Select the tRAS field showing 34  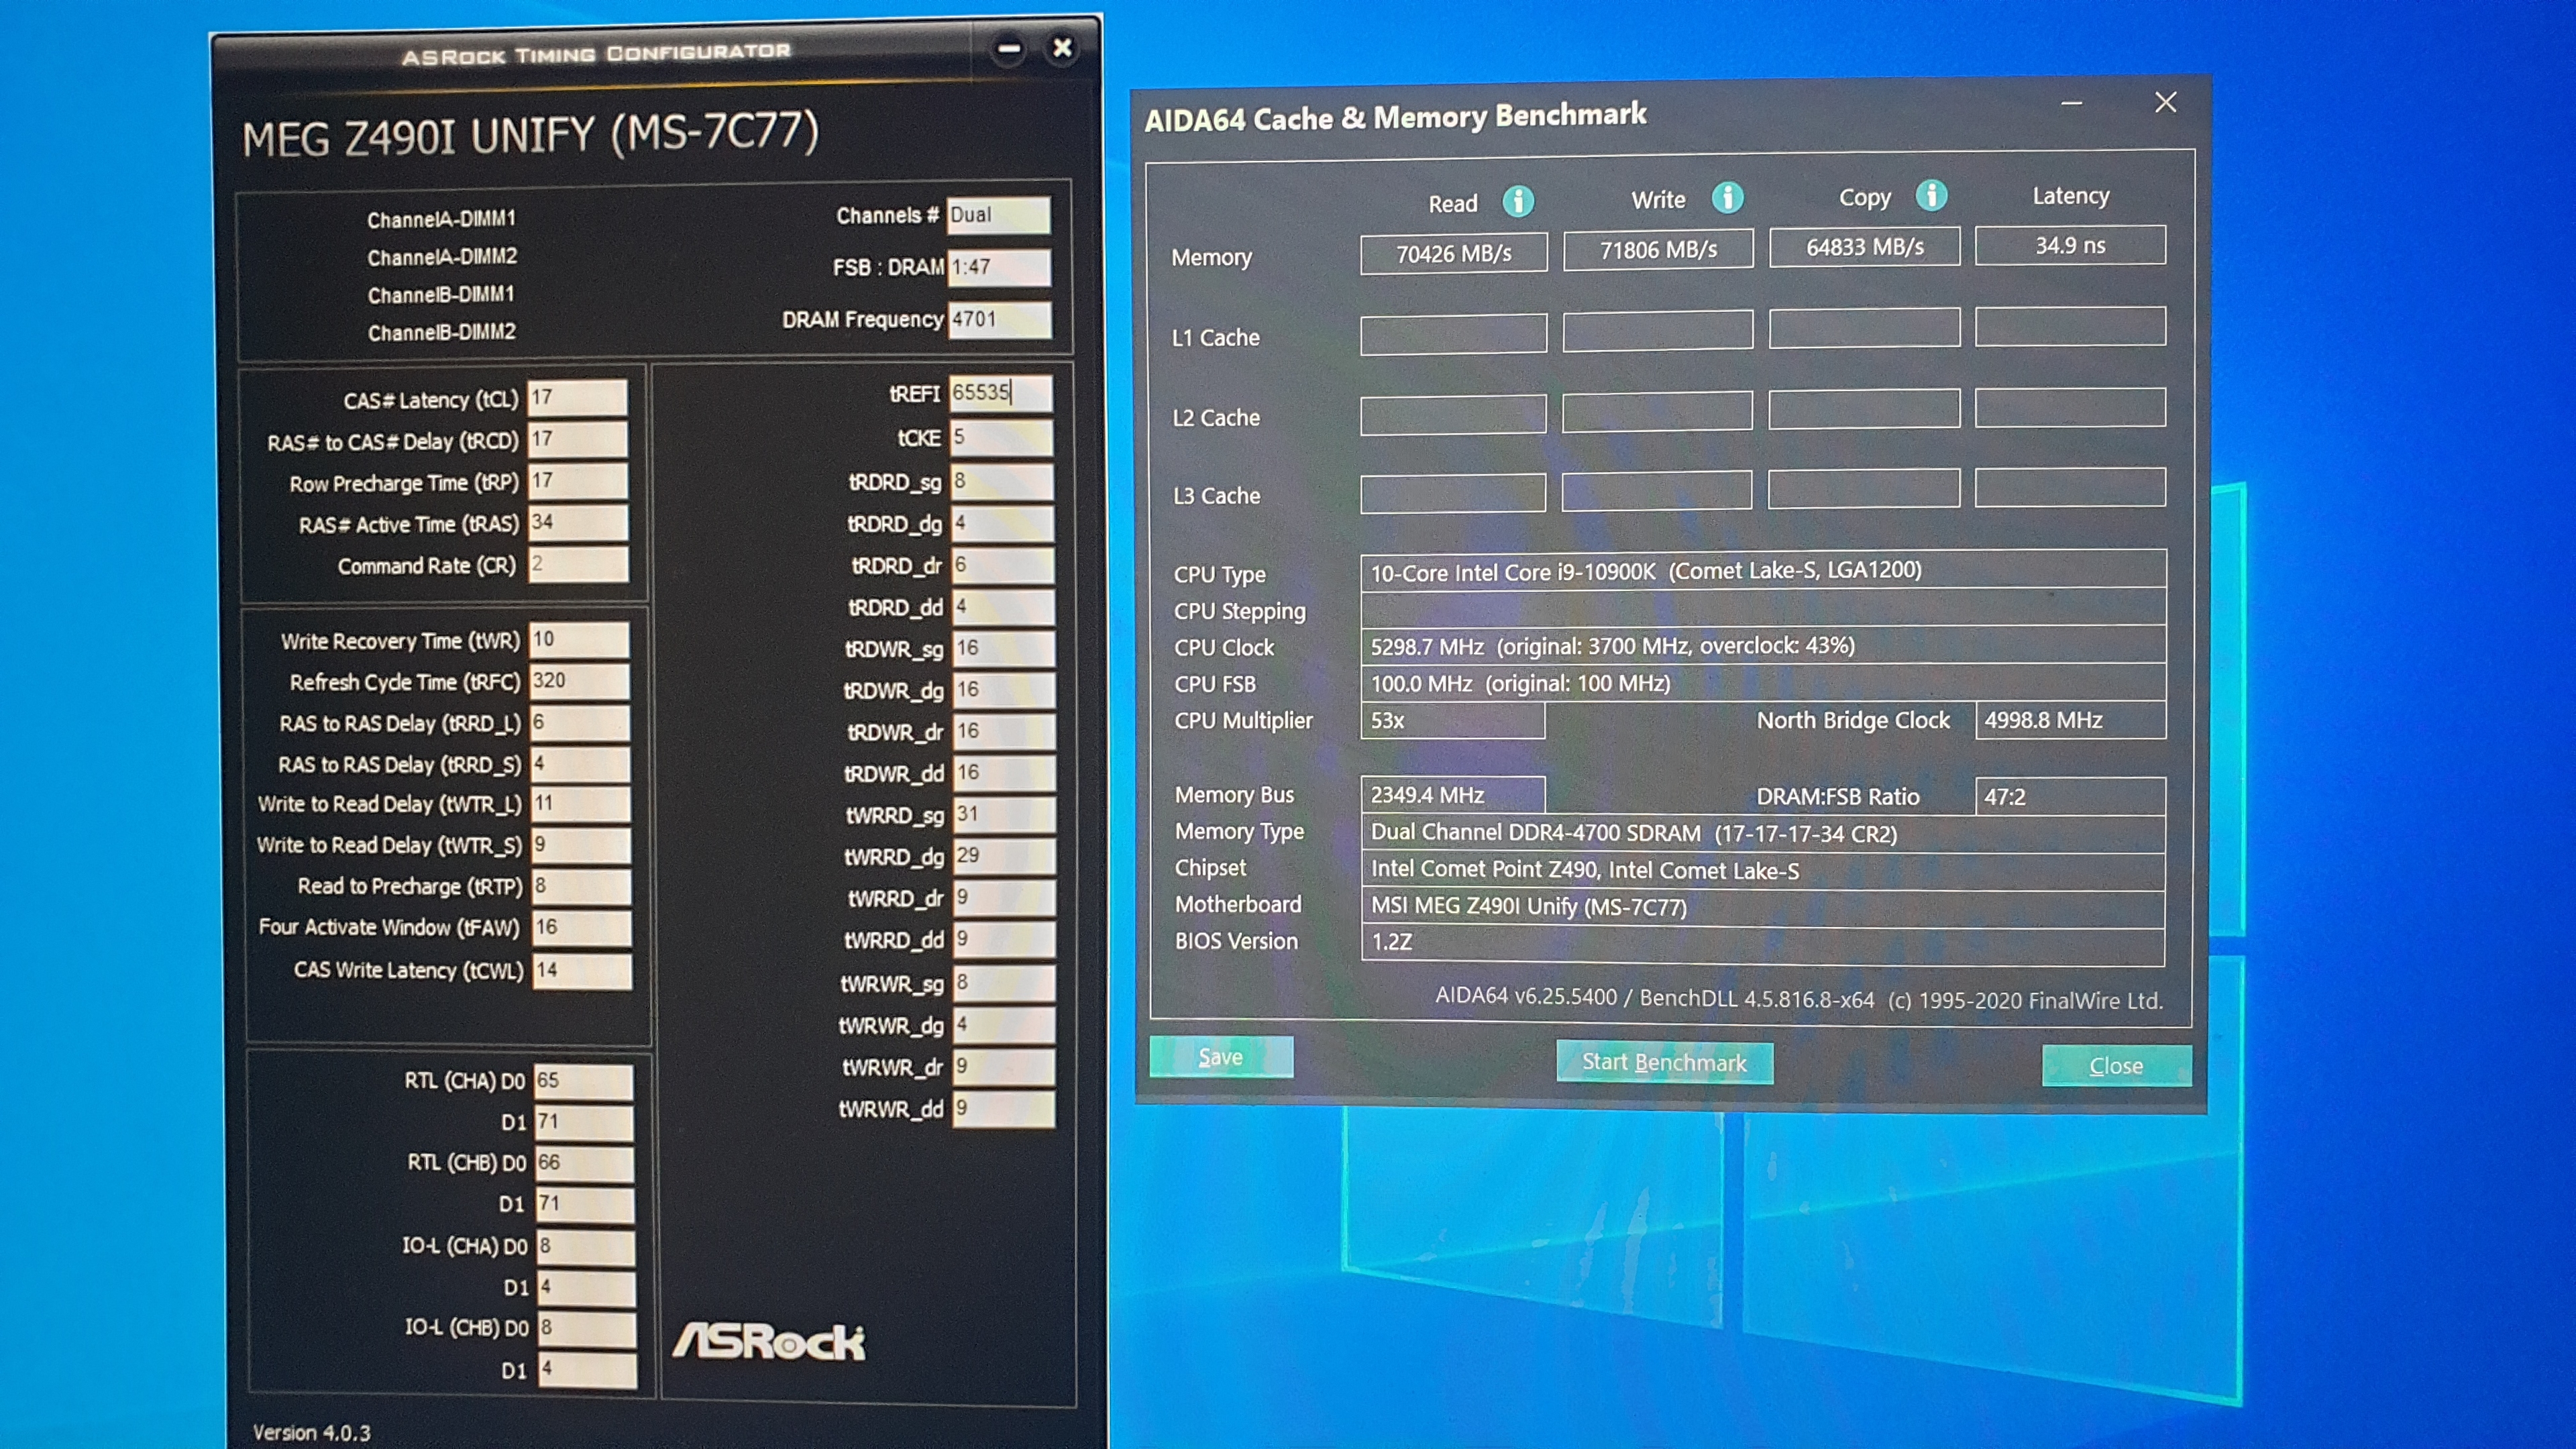(x=578, y=522)
